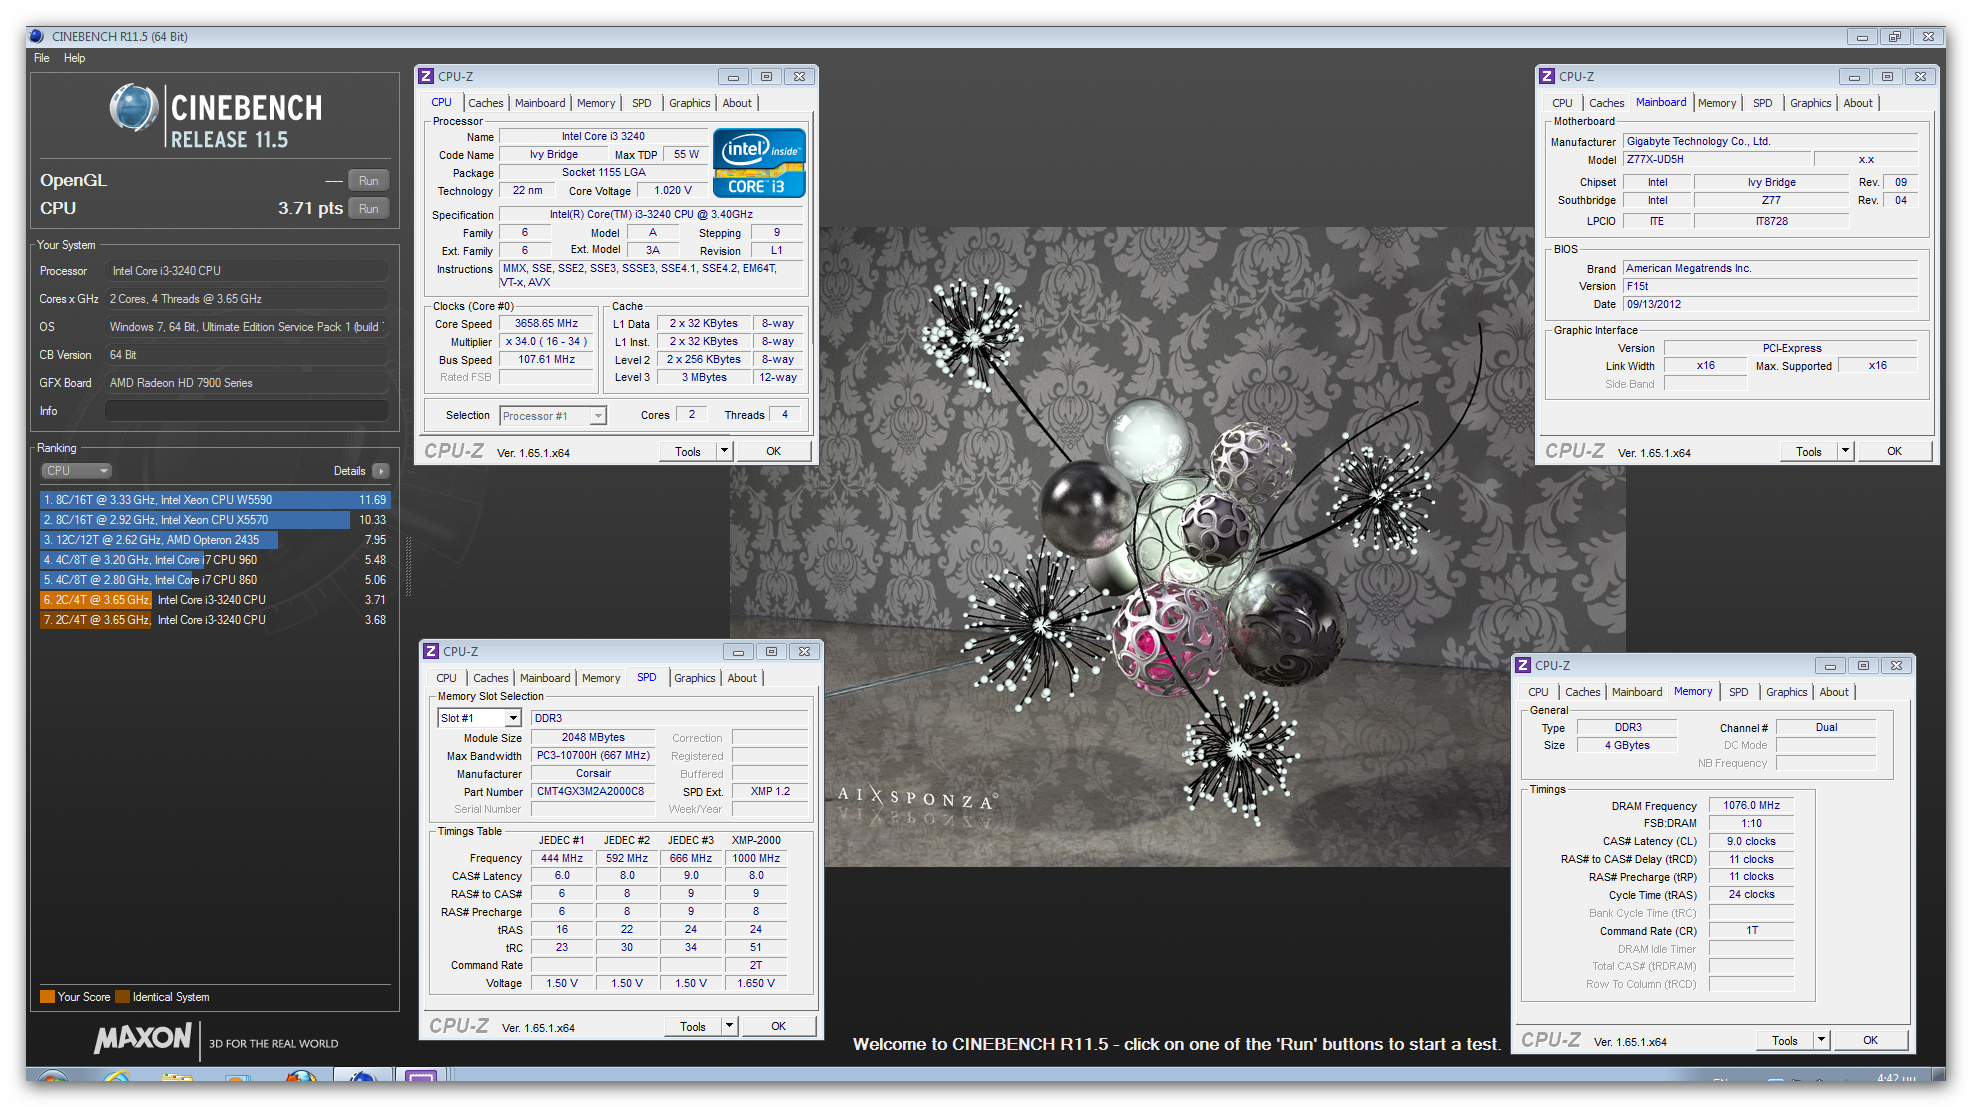The image size is (1972, 1107).
Task: Click the CPU-Z title icon of SPD window
Action: (x=431, y=651)
